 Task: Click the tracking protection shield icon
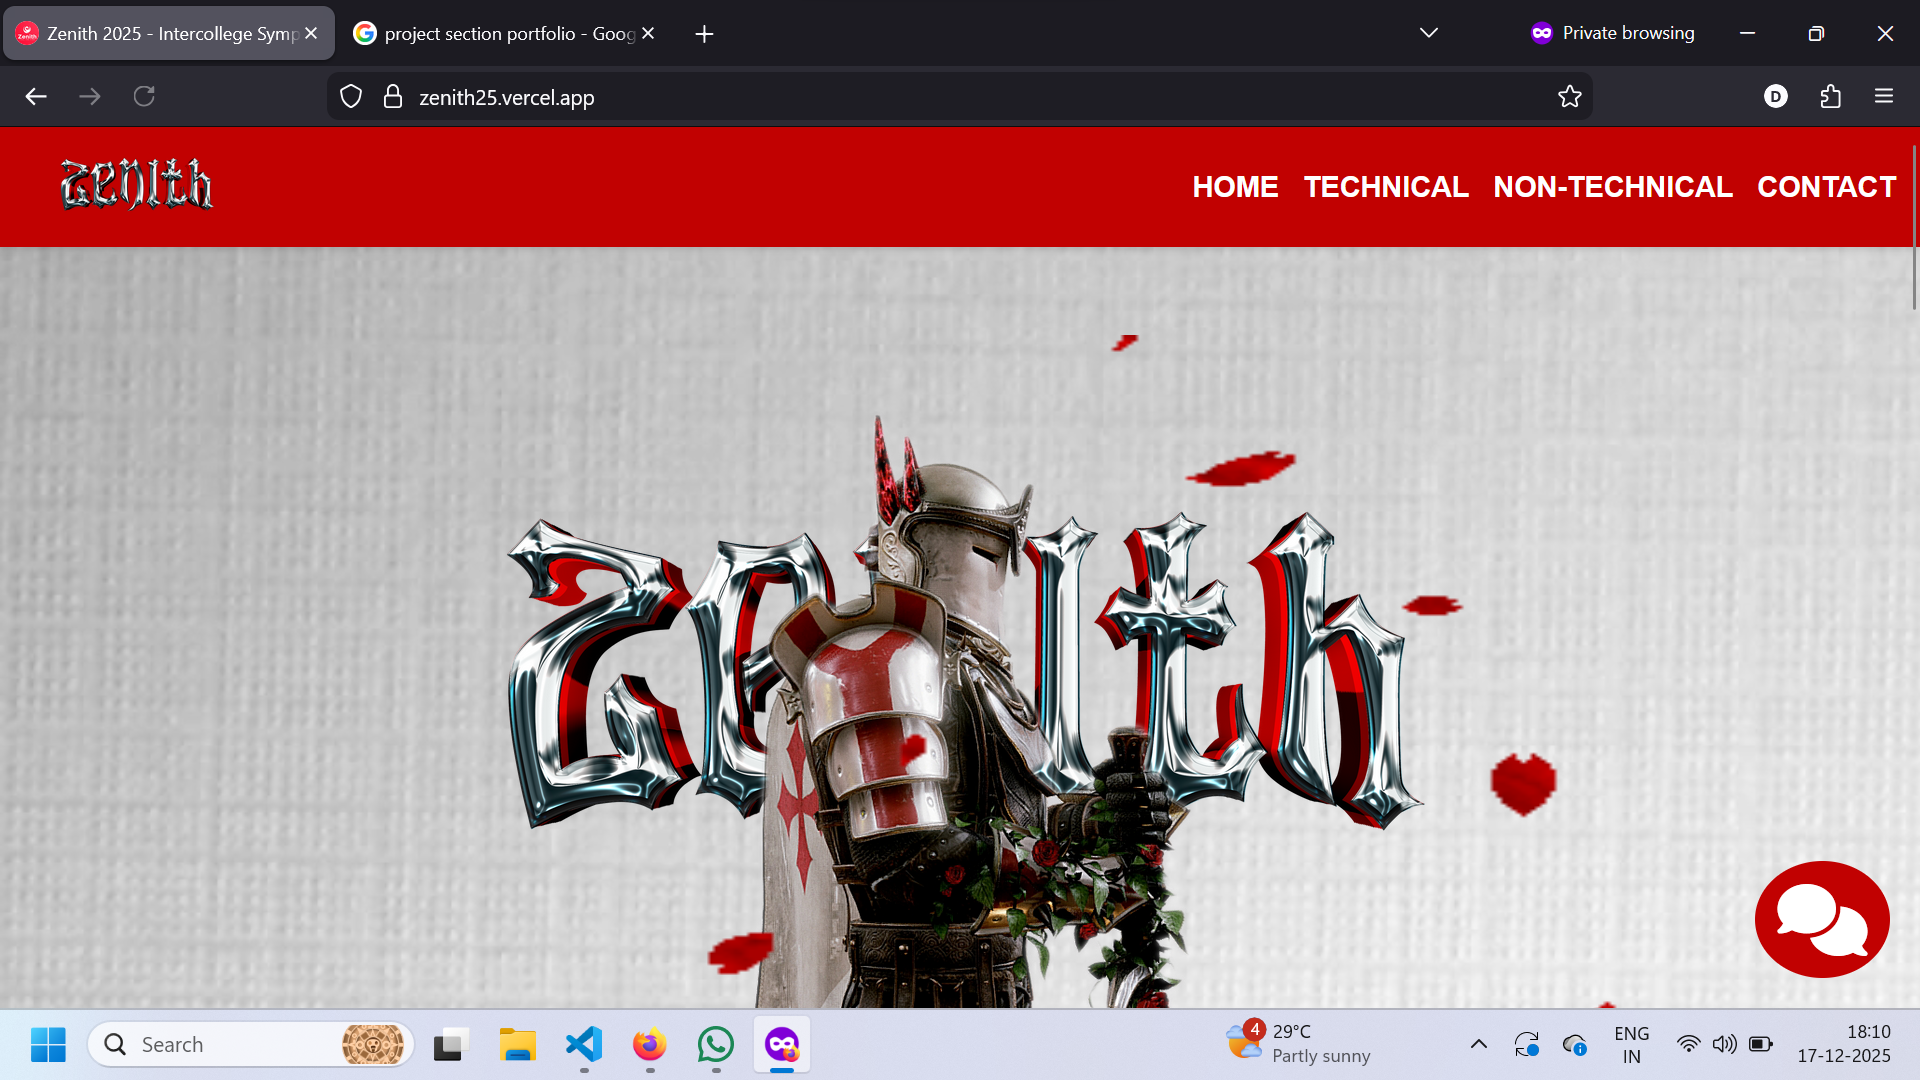(351, 97)
